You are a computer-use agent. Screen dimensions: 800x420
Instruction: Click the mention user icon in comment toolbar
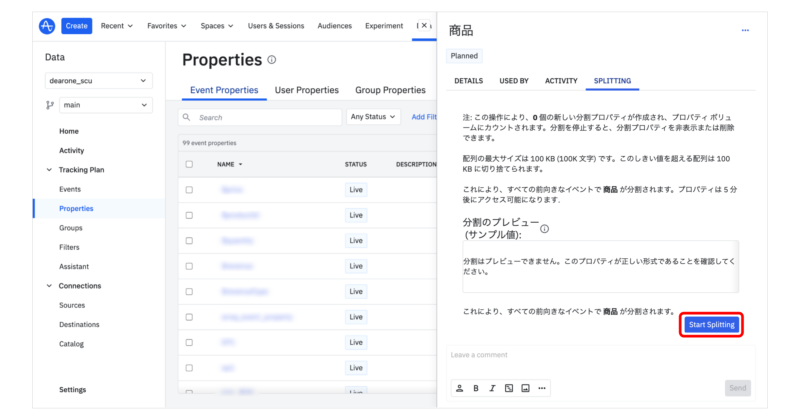coord(459,388)
